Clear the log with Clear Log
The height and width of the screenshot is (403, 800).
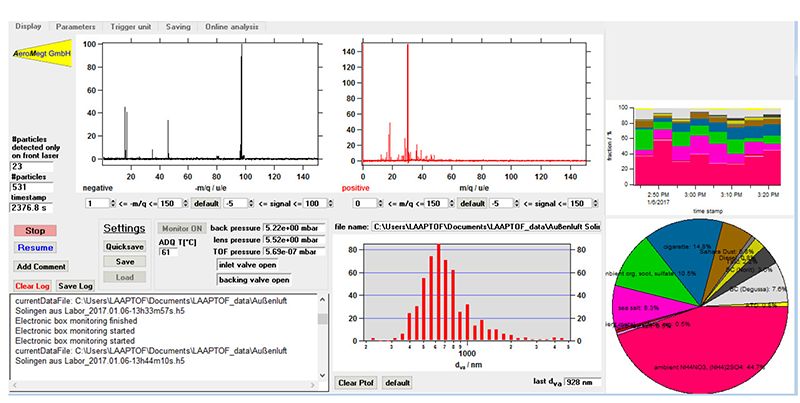coord(31,286)
